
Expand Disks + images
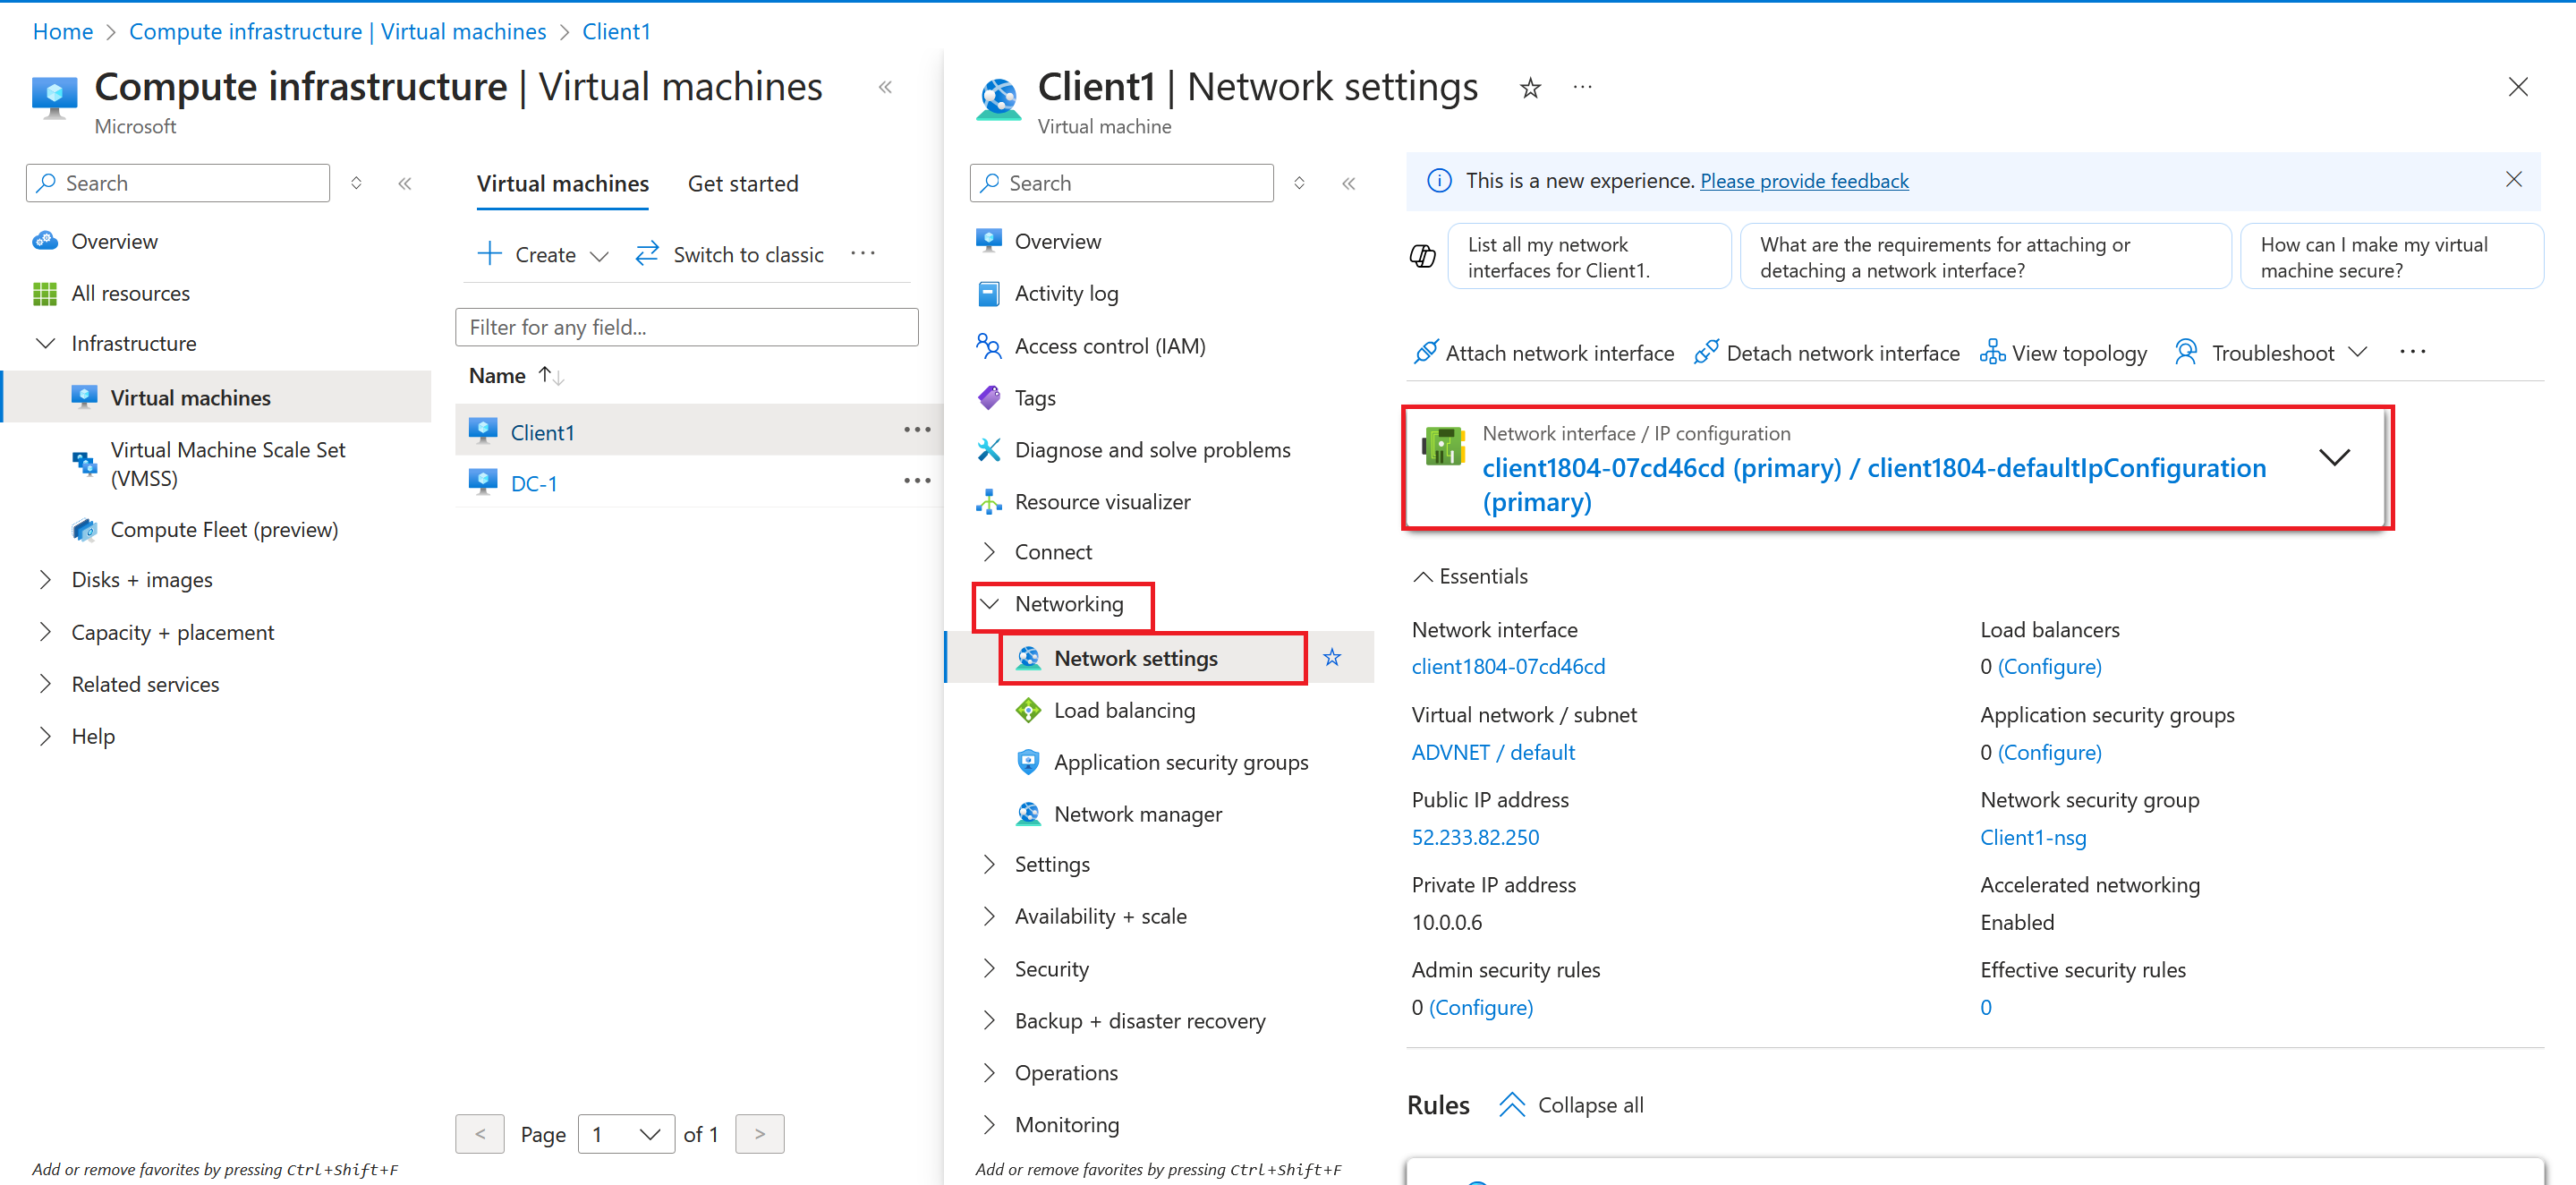click(45, 579)
